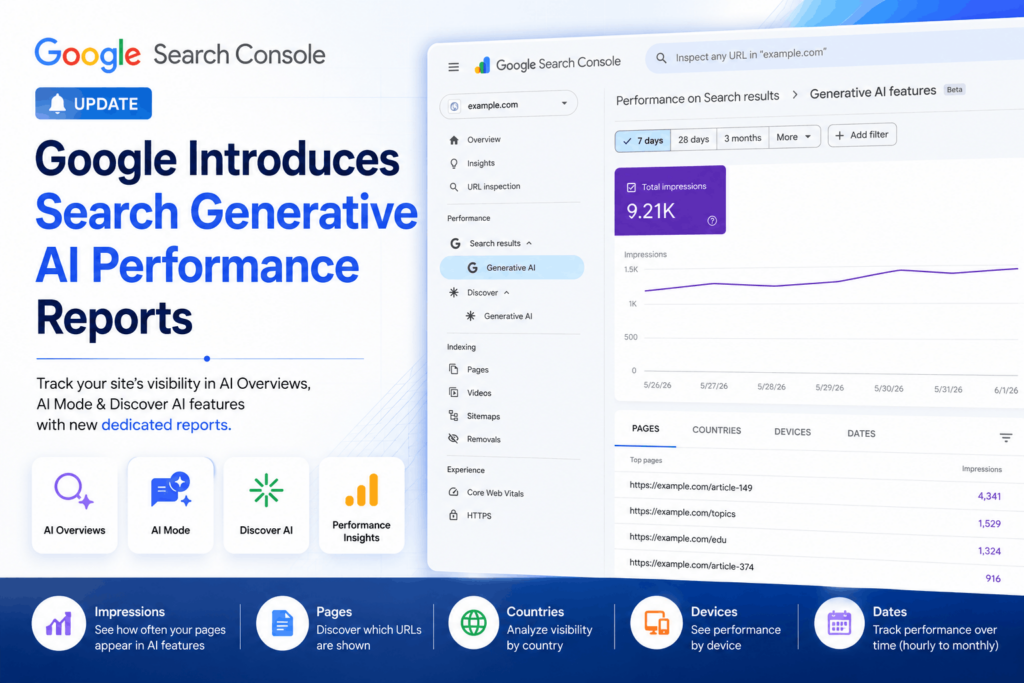Click the Discover AI green burst icon
Screen dimensions: 1024x683
point(266,490)
